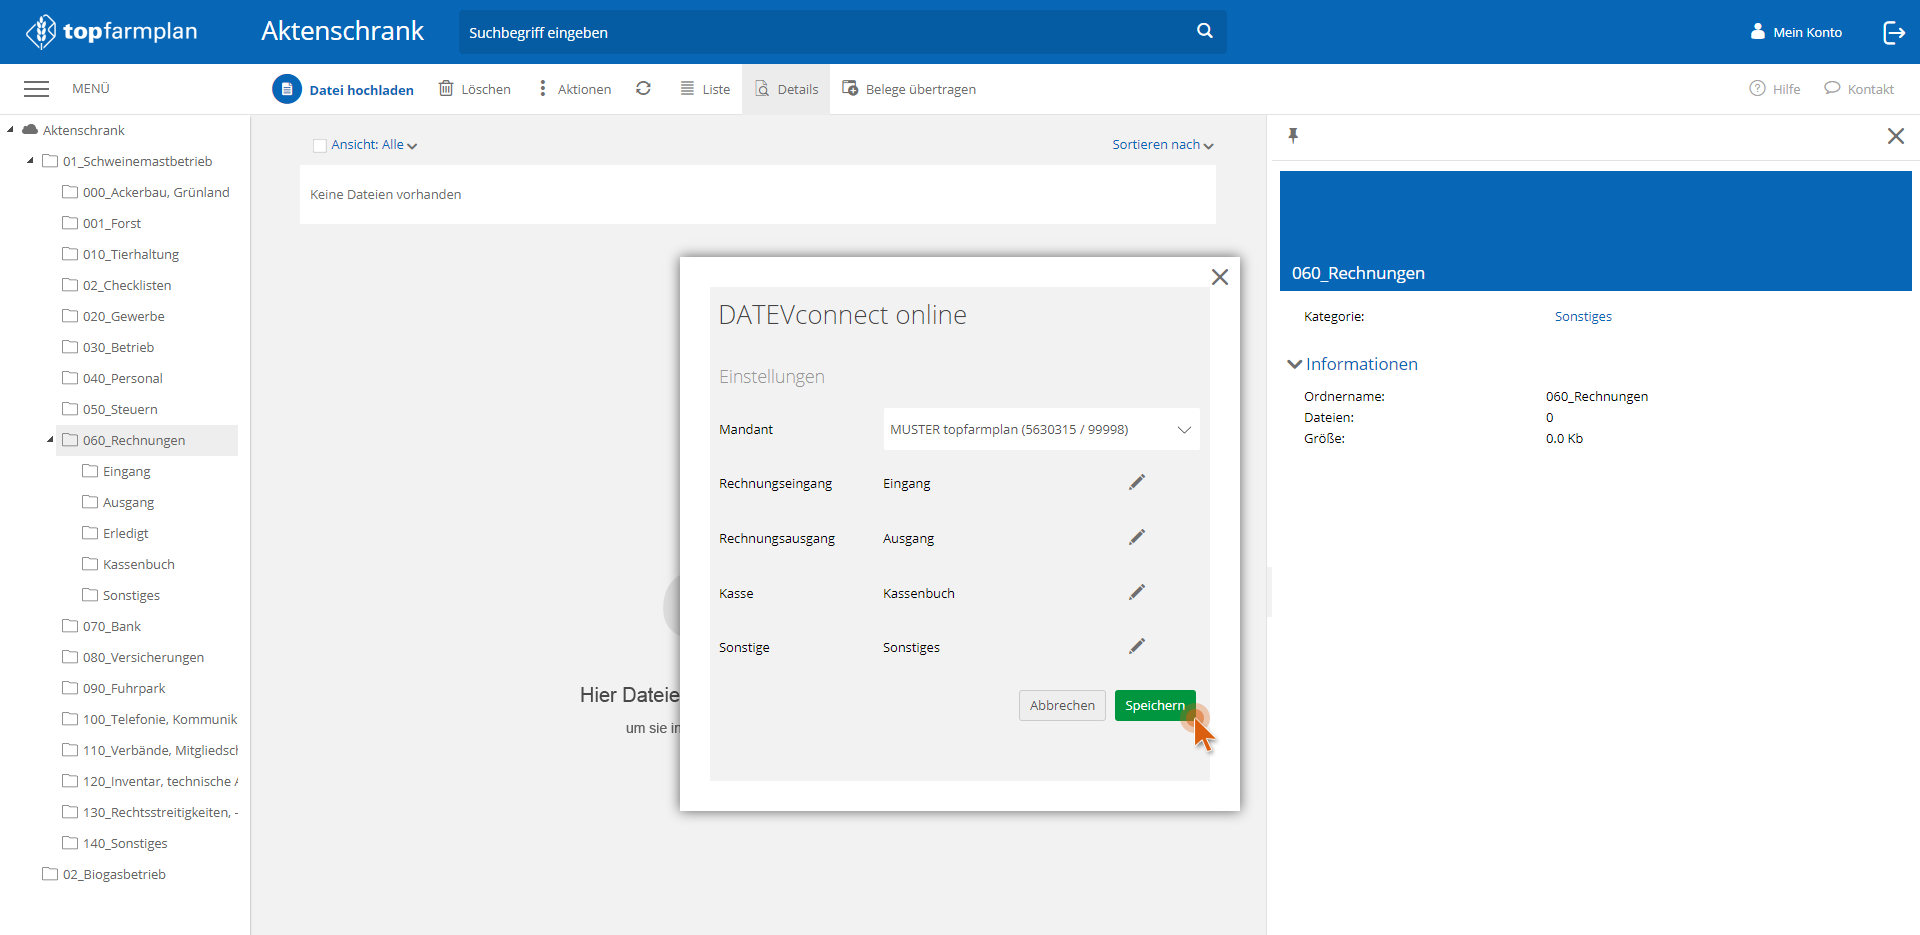Select the Kassenbuch subfolder
Screen dimensions: 1920x935
tap(129, 564)
